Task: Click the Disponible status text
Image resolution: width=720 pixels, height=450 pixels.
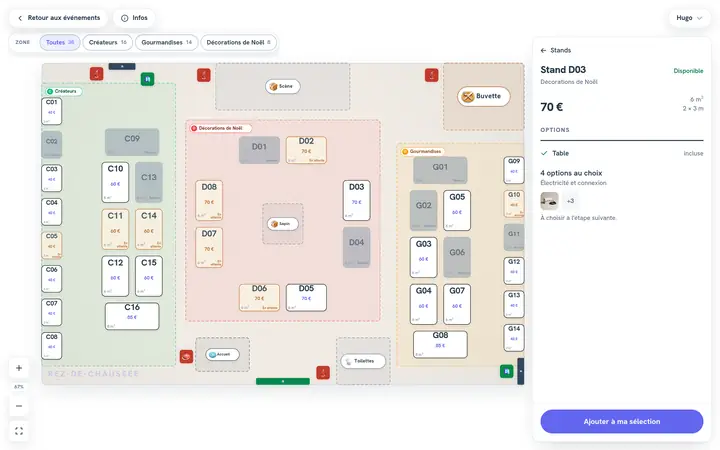Action: (688, 71)
